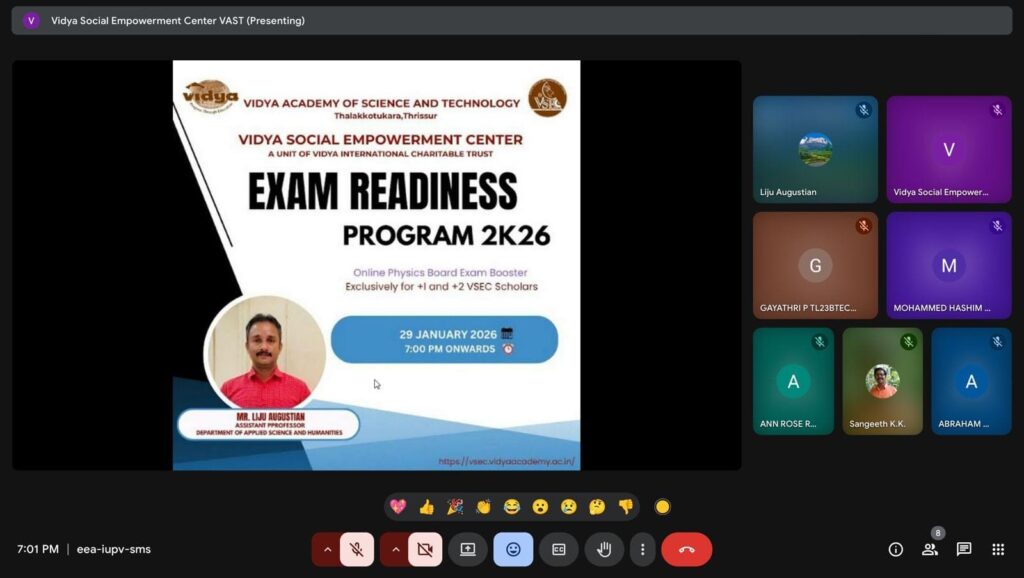Select Sangeeth K.K. participant tile
The width and height of the screenshot is (1024, 578).
882,381
